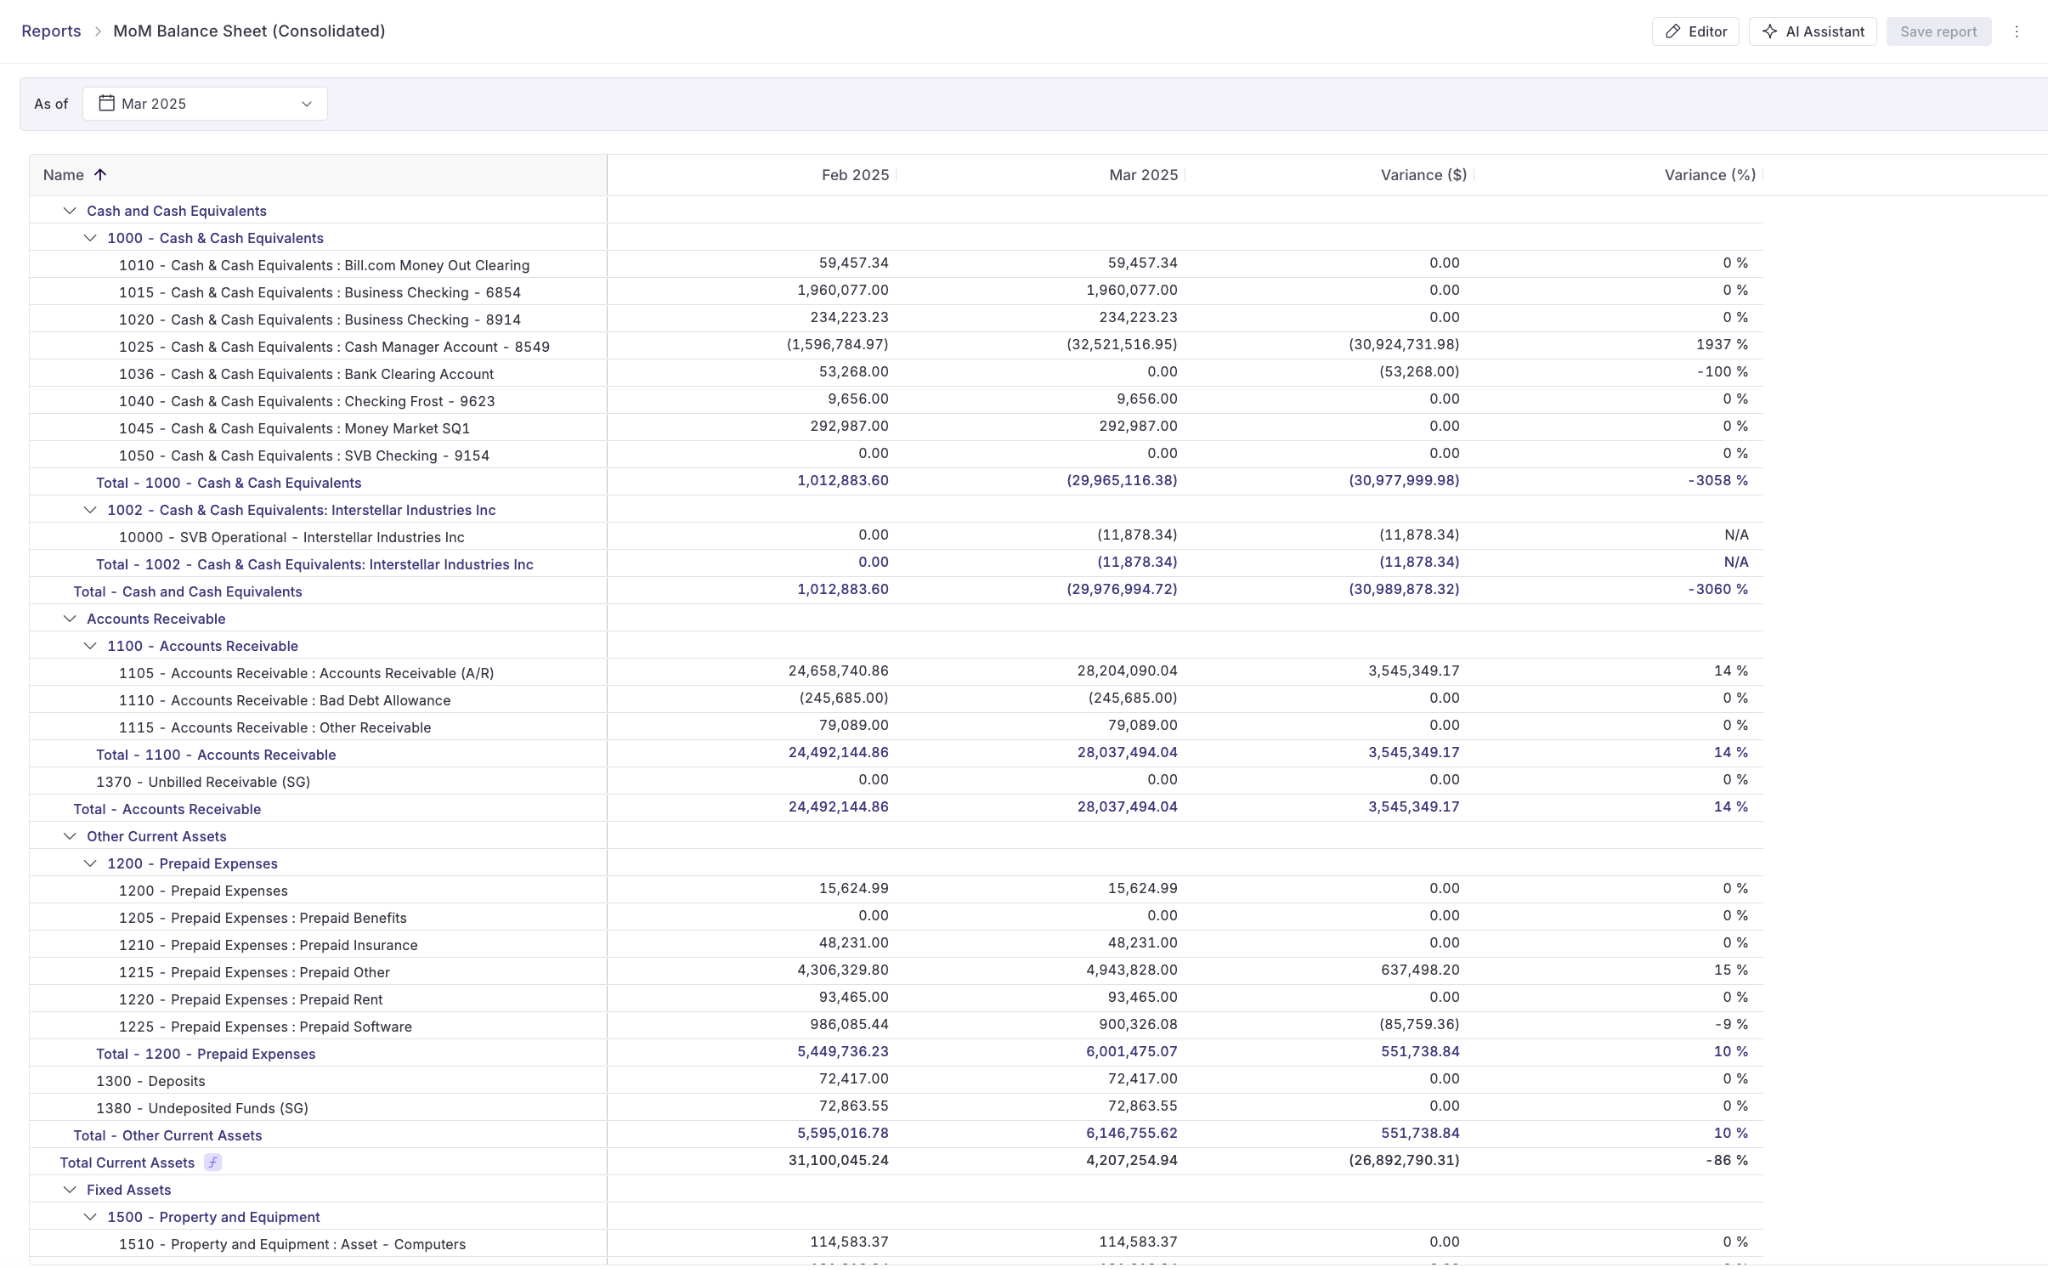The image size is (2048, 1270).
Task: Navigate to Reports breadcrumb link
Action: pos(51,31)
